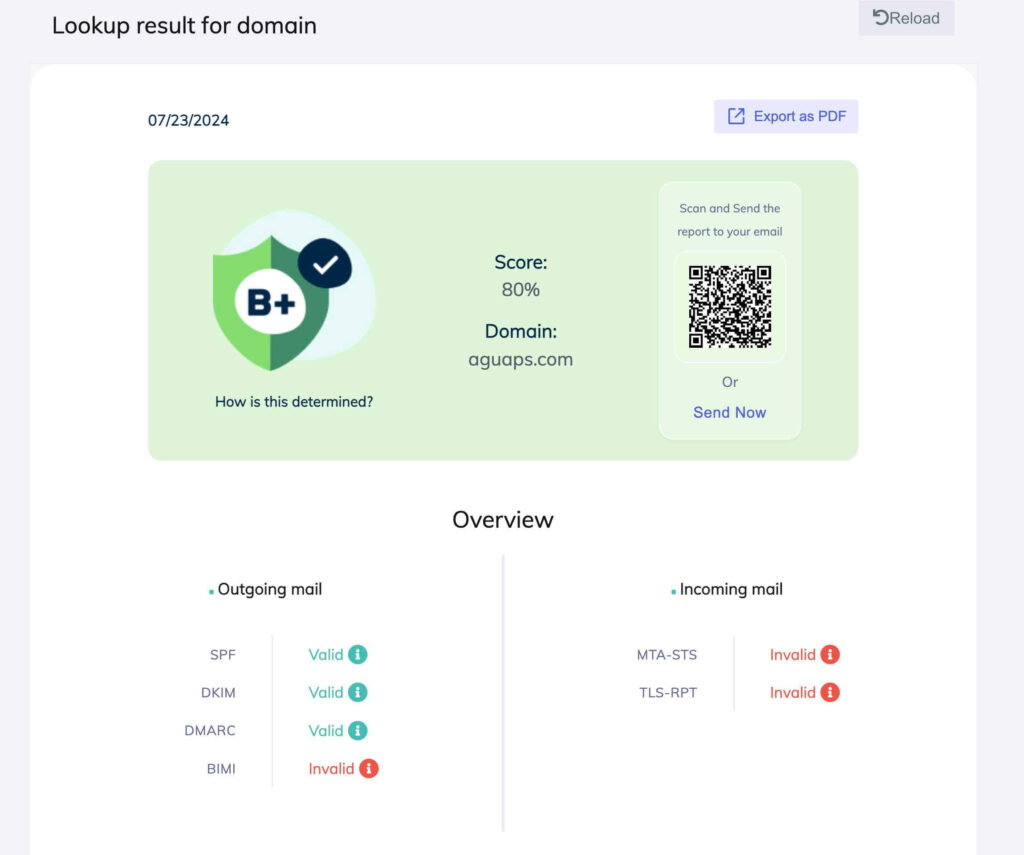Select the BIMI 'Invalid' status text
This screenshot has width=1024, height=855.
331,769
